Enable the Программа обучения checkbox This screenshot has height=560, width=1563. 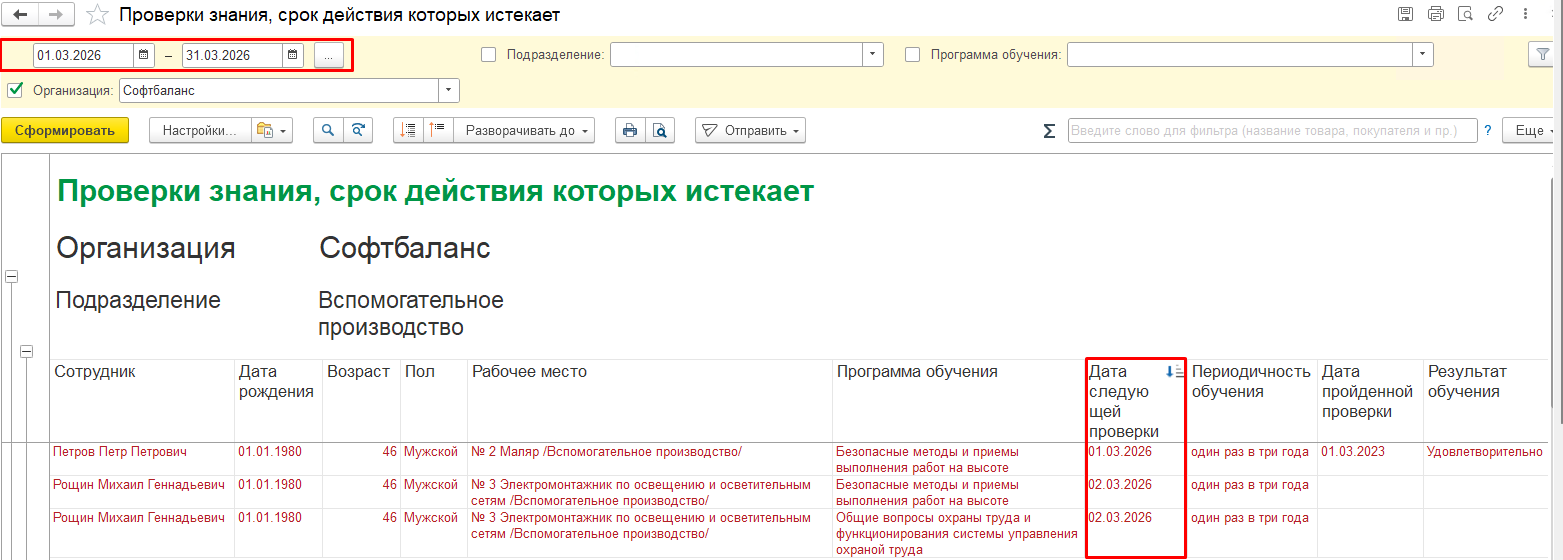click(913, 55)
